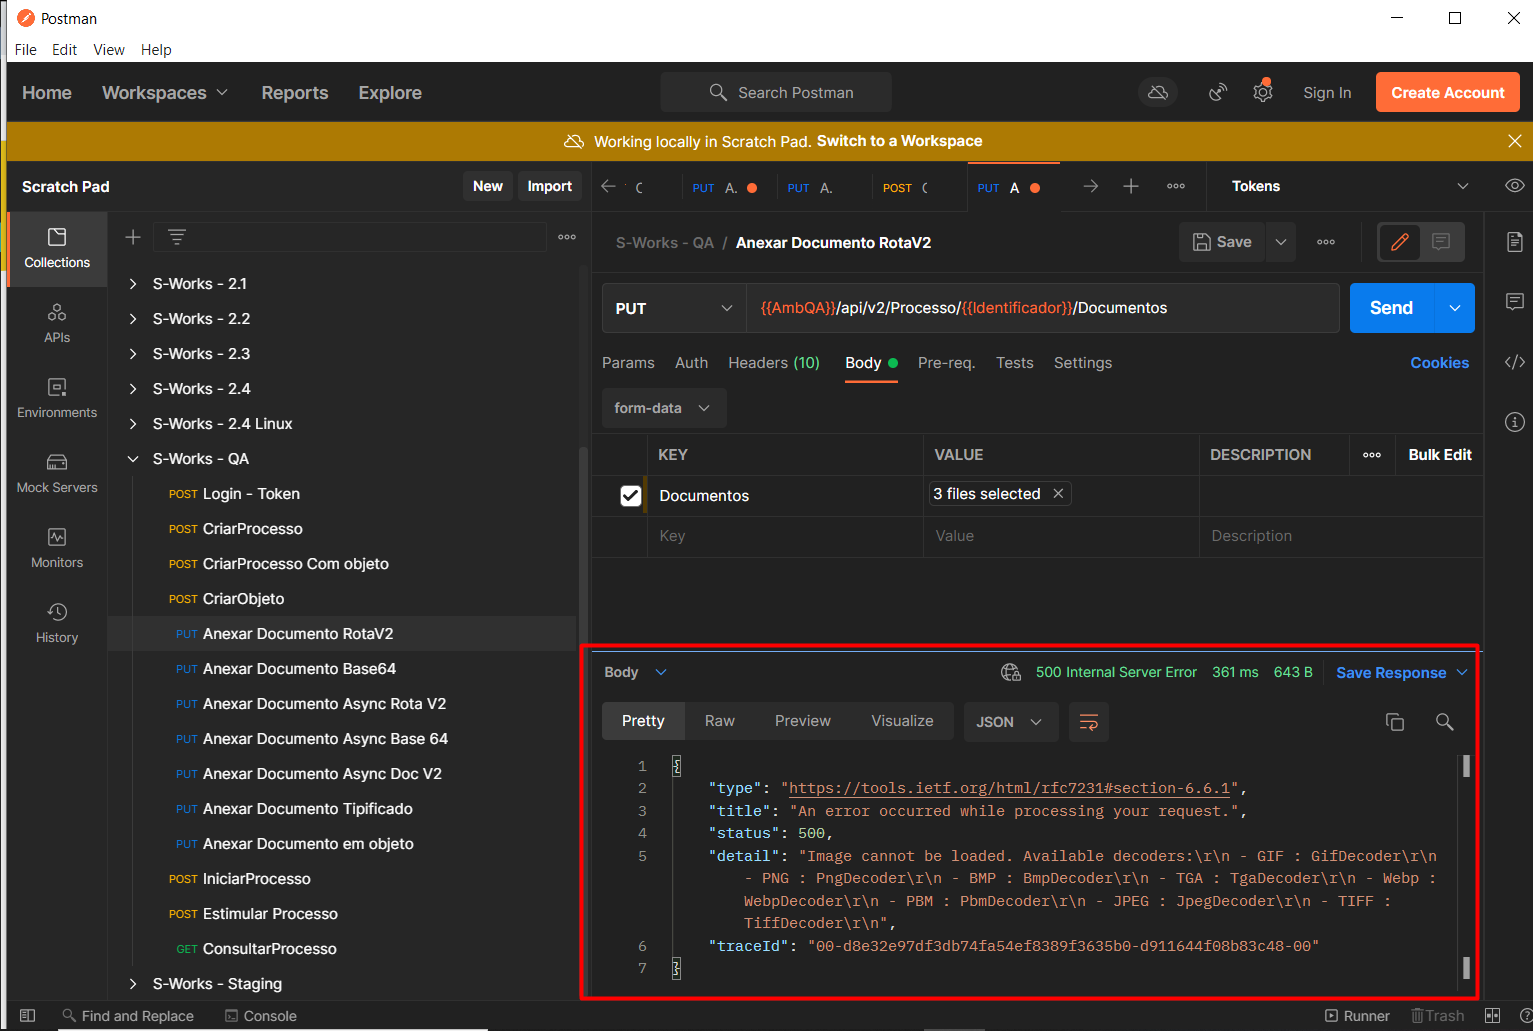Viewport: 1533px width, 1031px height.
Task: Open the Save button dropdown arrow
Action: coord(1280,242)
